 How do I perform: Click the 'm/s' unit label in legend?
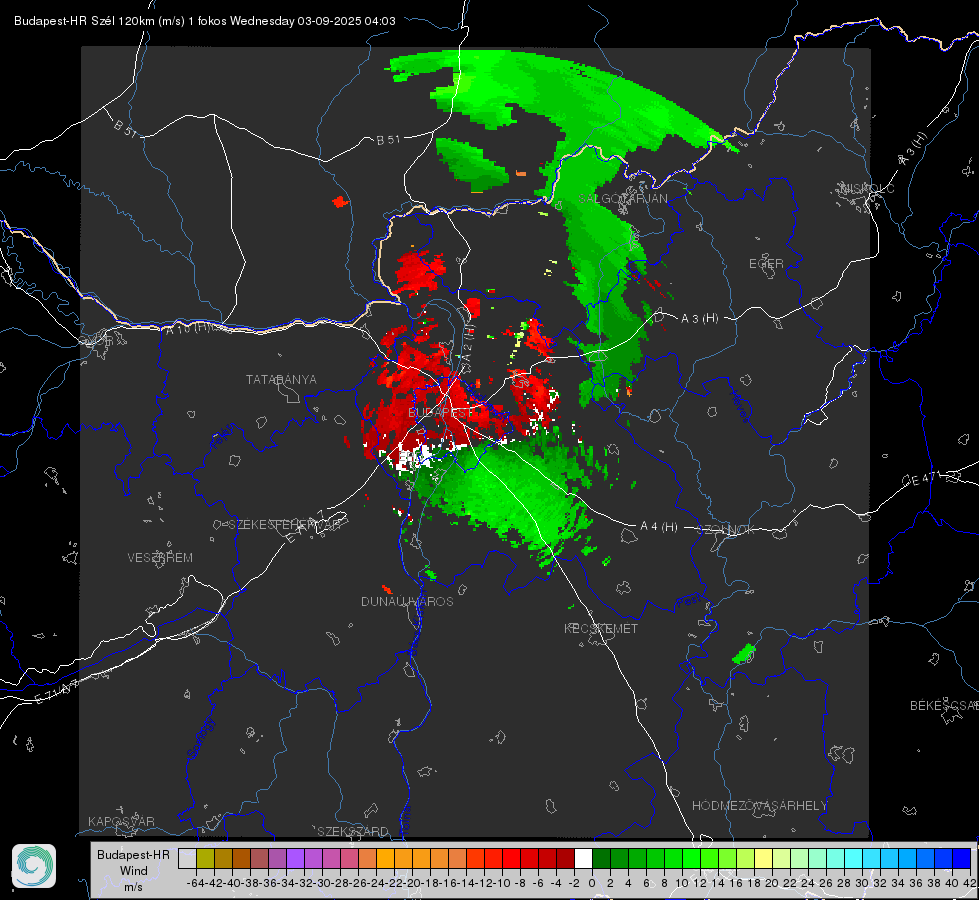(x=134, y=887)
